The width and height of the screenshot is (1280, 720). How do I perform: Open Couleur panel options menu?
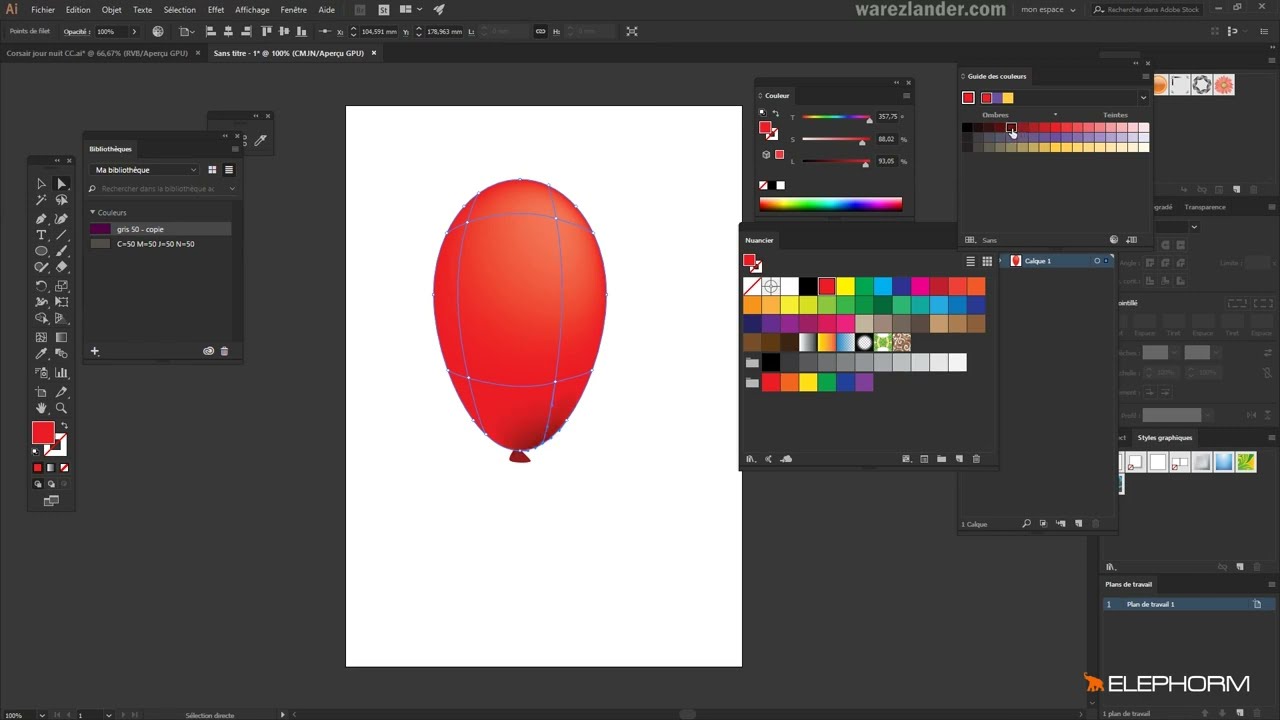pyautogui.click(x=907, y=96)
